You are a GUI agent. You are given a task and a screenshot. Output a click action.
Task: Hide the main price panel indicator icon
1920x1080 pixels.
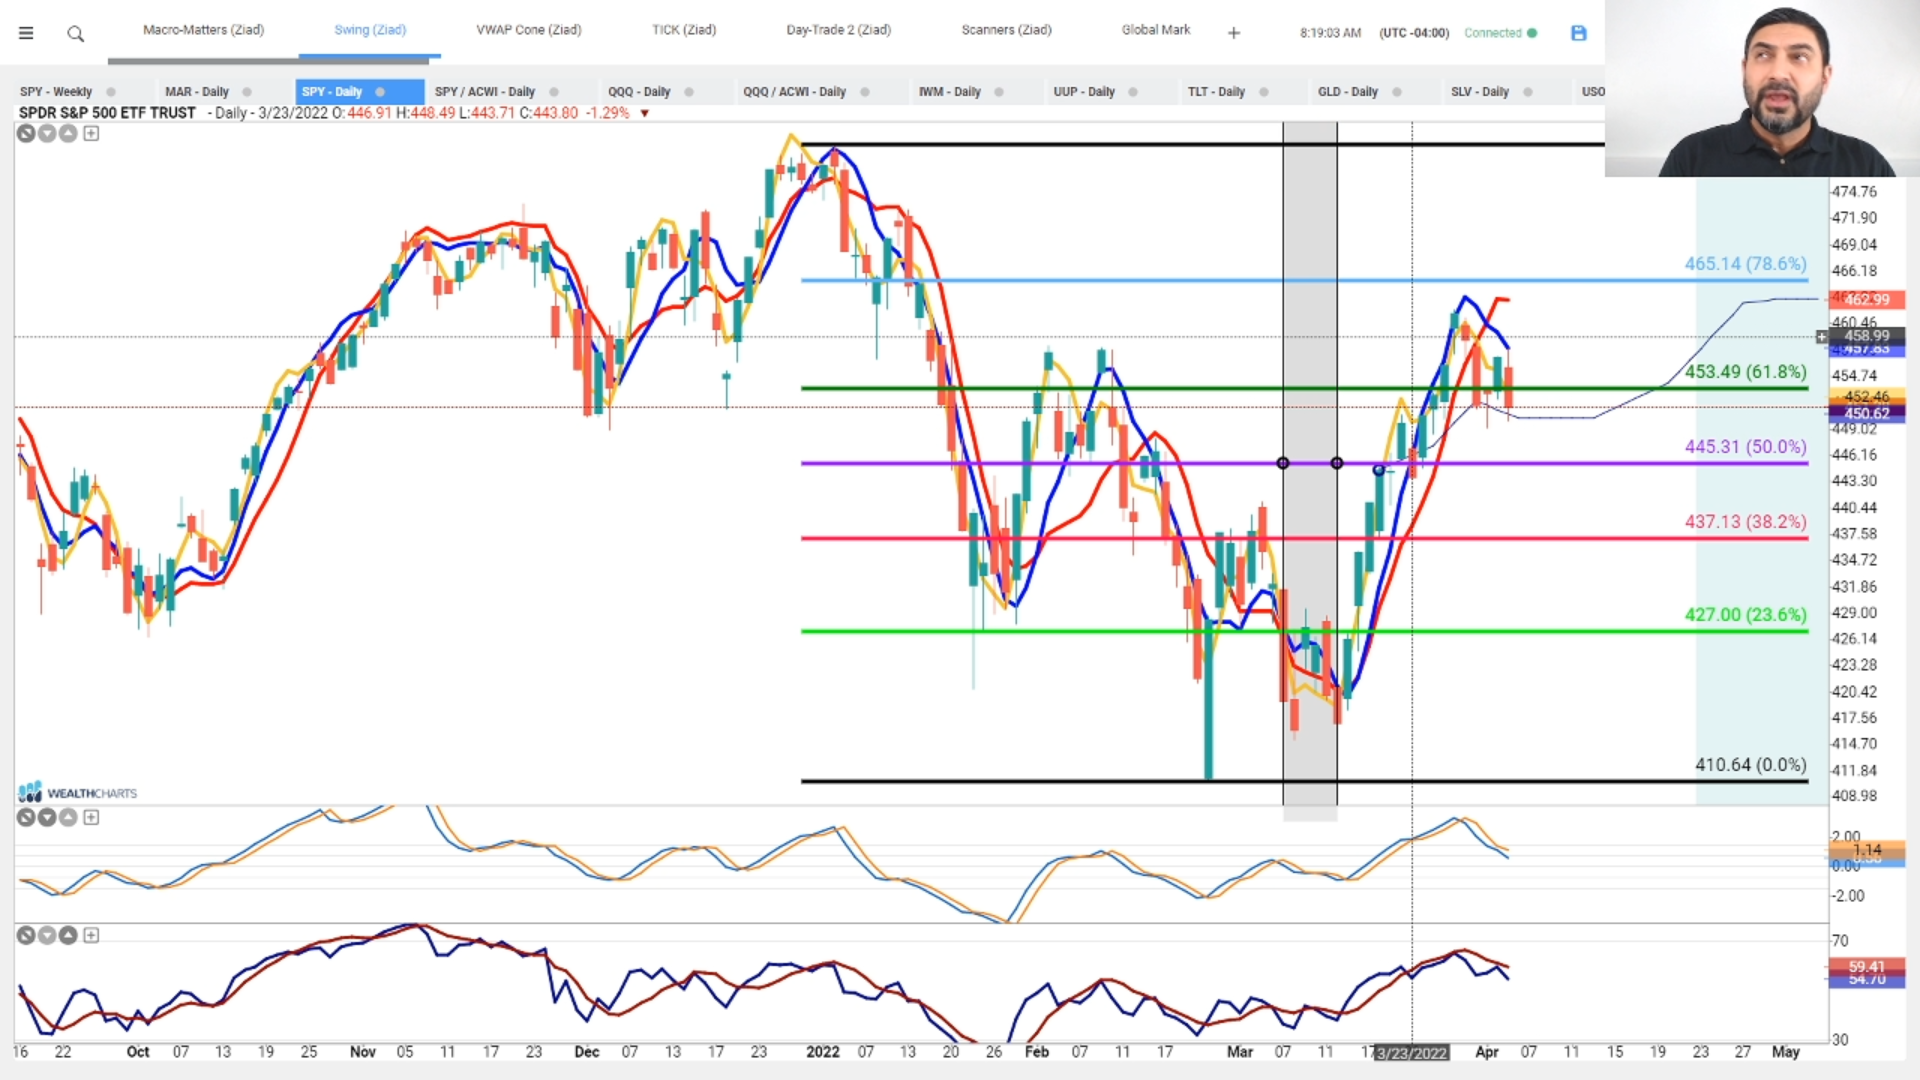[26, 133]
